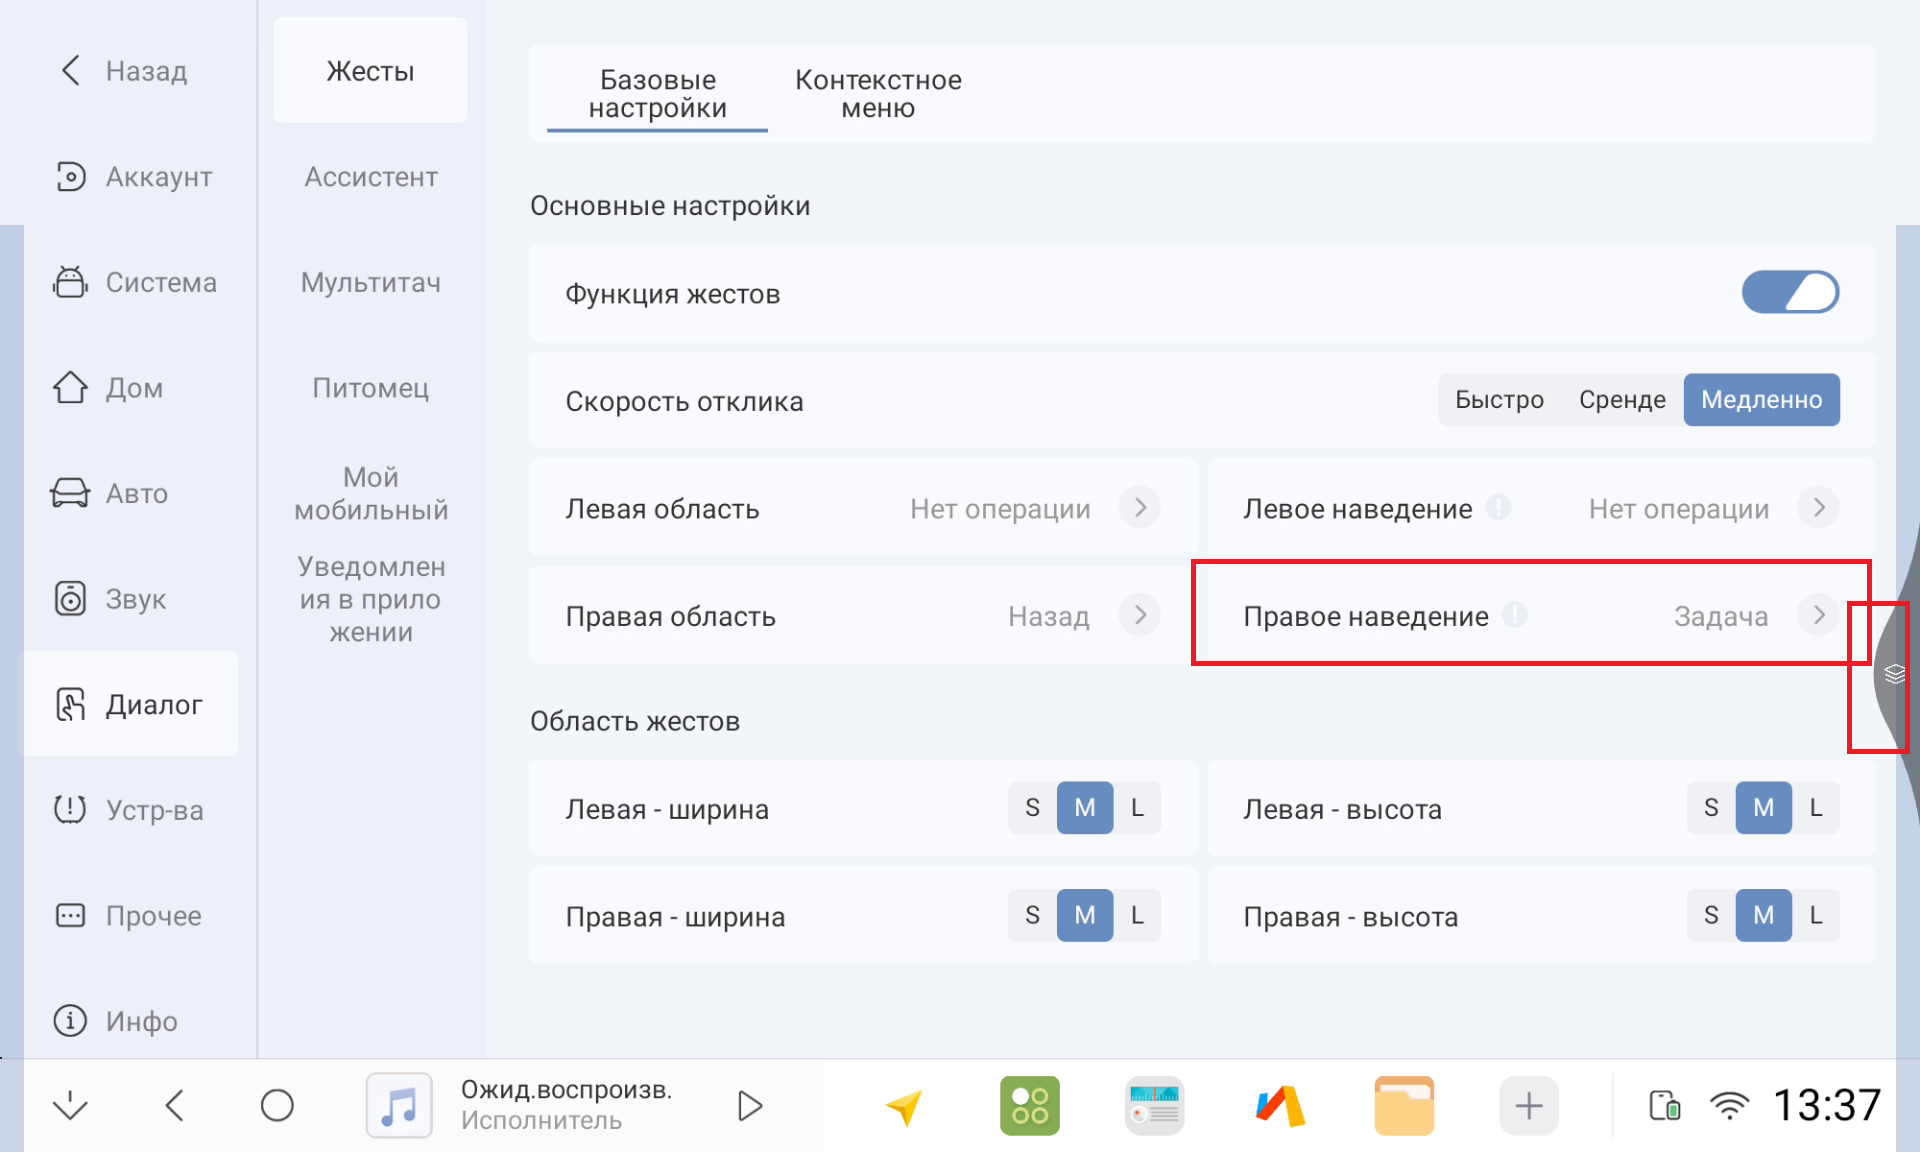
Task: Open the Устр-ва devices icon
Action: pyautogui.click(x=70, y=809)
